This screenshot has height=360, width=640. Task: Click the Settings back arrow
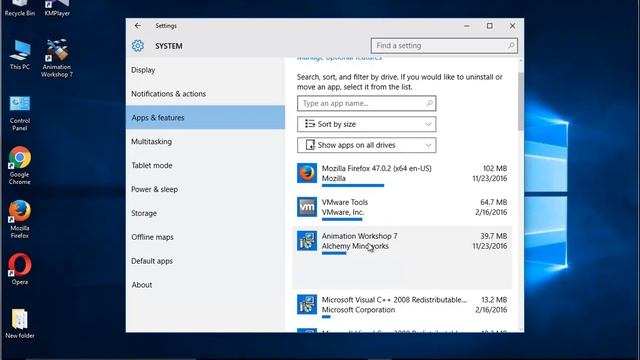[138, 26]
